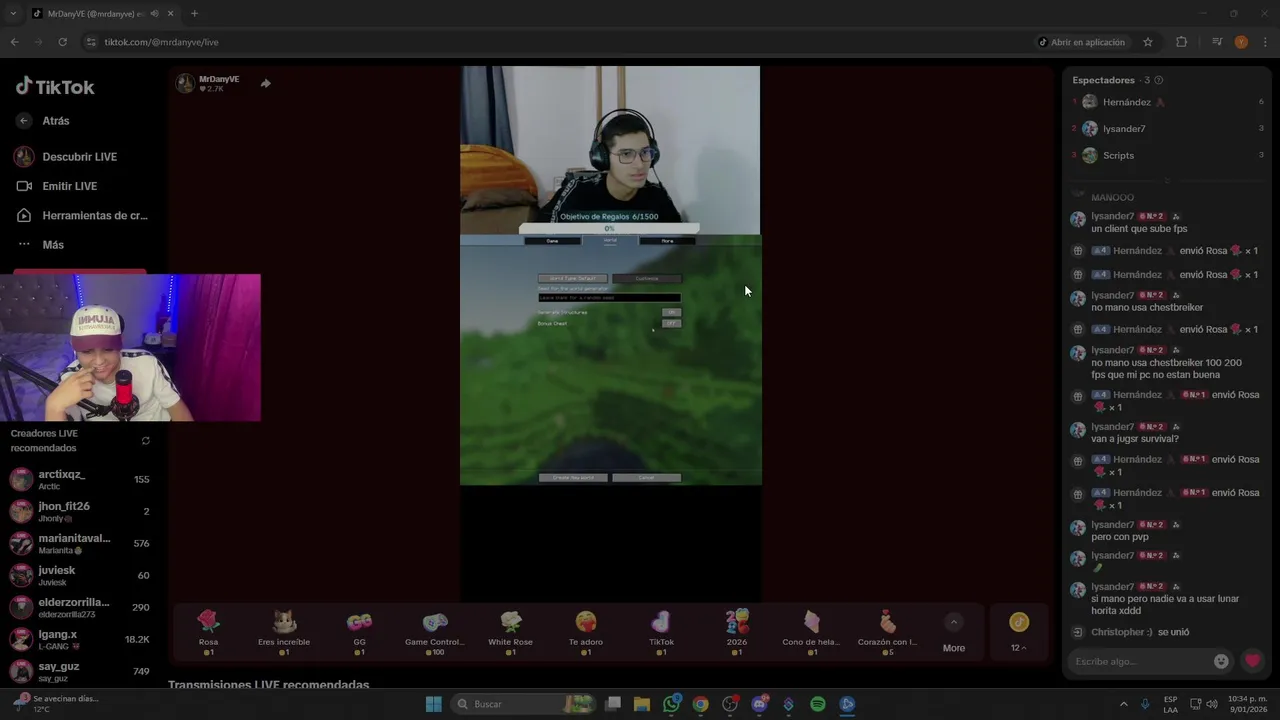Open juviesk recommended live stream
The image size is (1280, 720).
tap(80, 575)
